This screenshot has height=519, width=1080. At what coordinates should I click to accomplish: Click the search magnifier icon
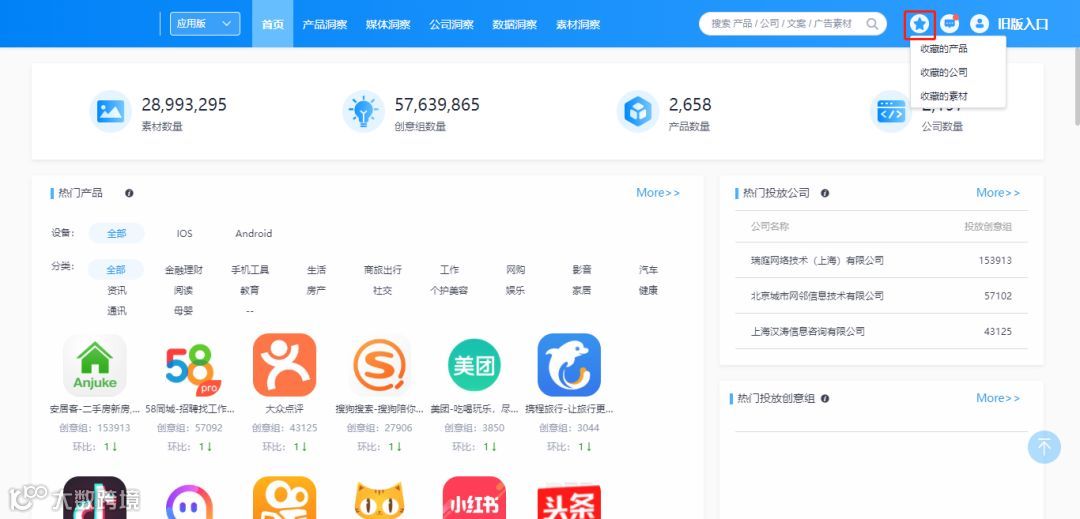[x=872, y=24]
